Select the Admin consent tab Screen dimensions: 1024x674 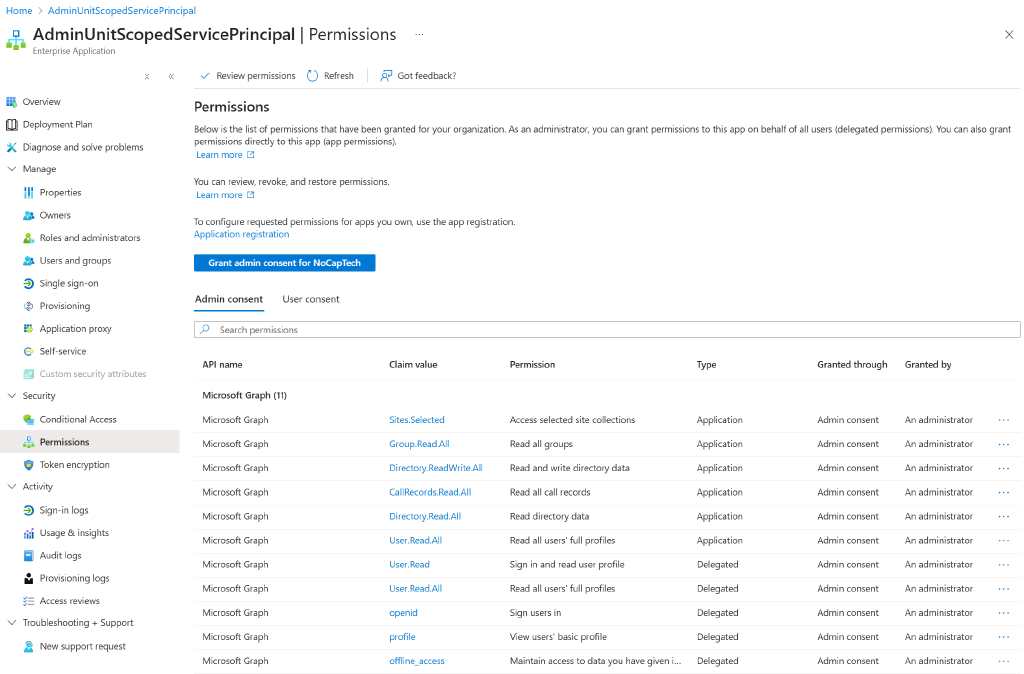coord(229,298)
